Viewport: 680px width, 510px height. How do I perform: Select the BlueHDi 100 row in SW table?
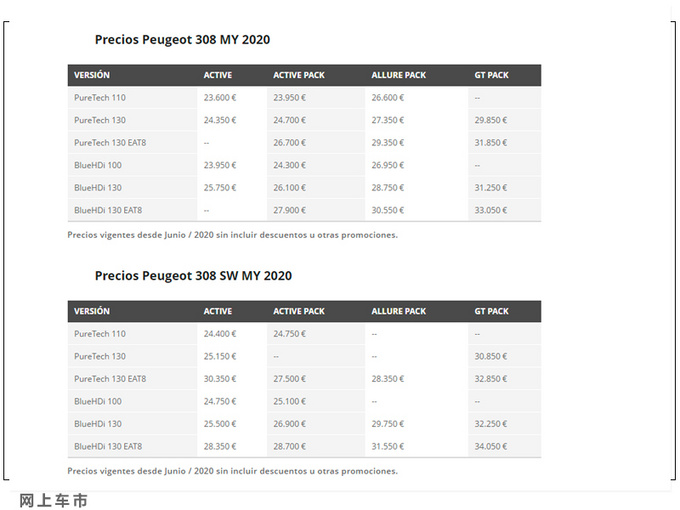pyautogui.click(x=304, y=401)
